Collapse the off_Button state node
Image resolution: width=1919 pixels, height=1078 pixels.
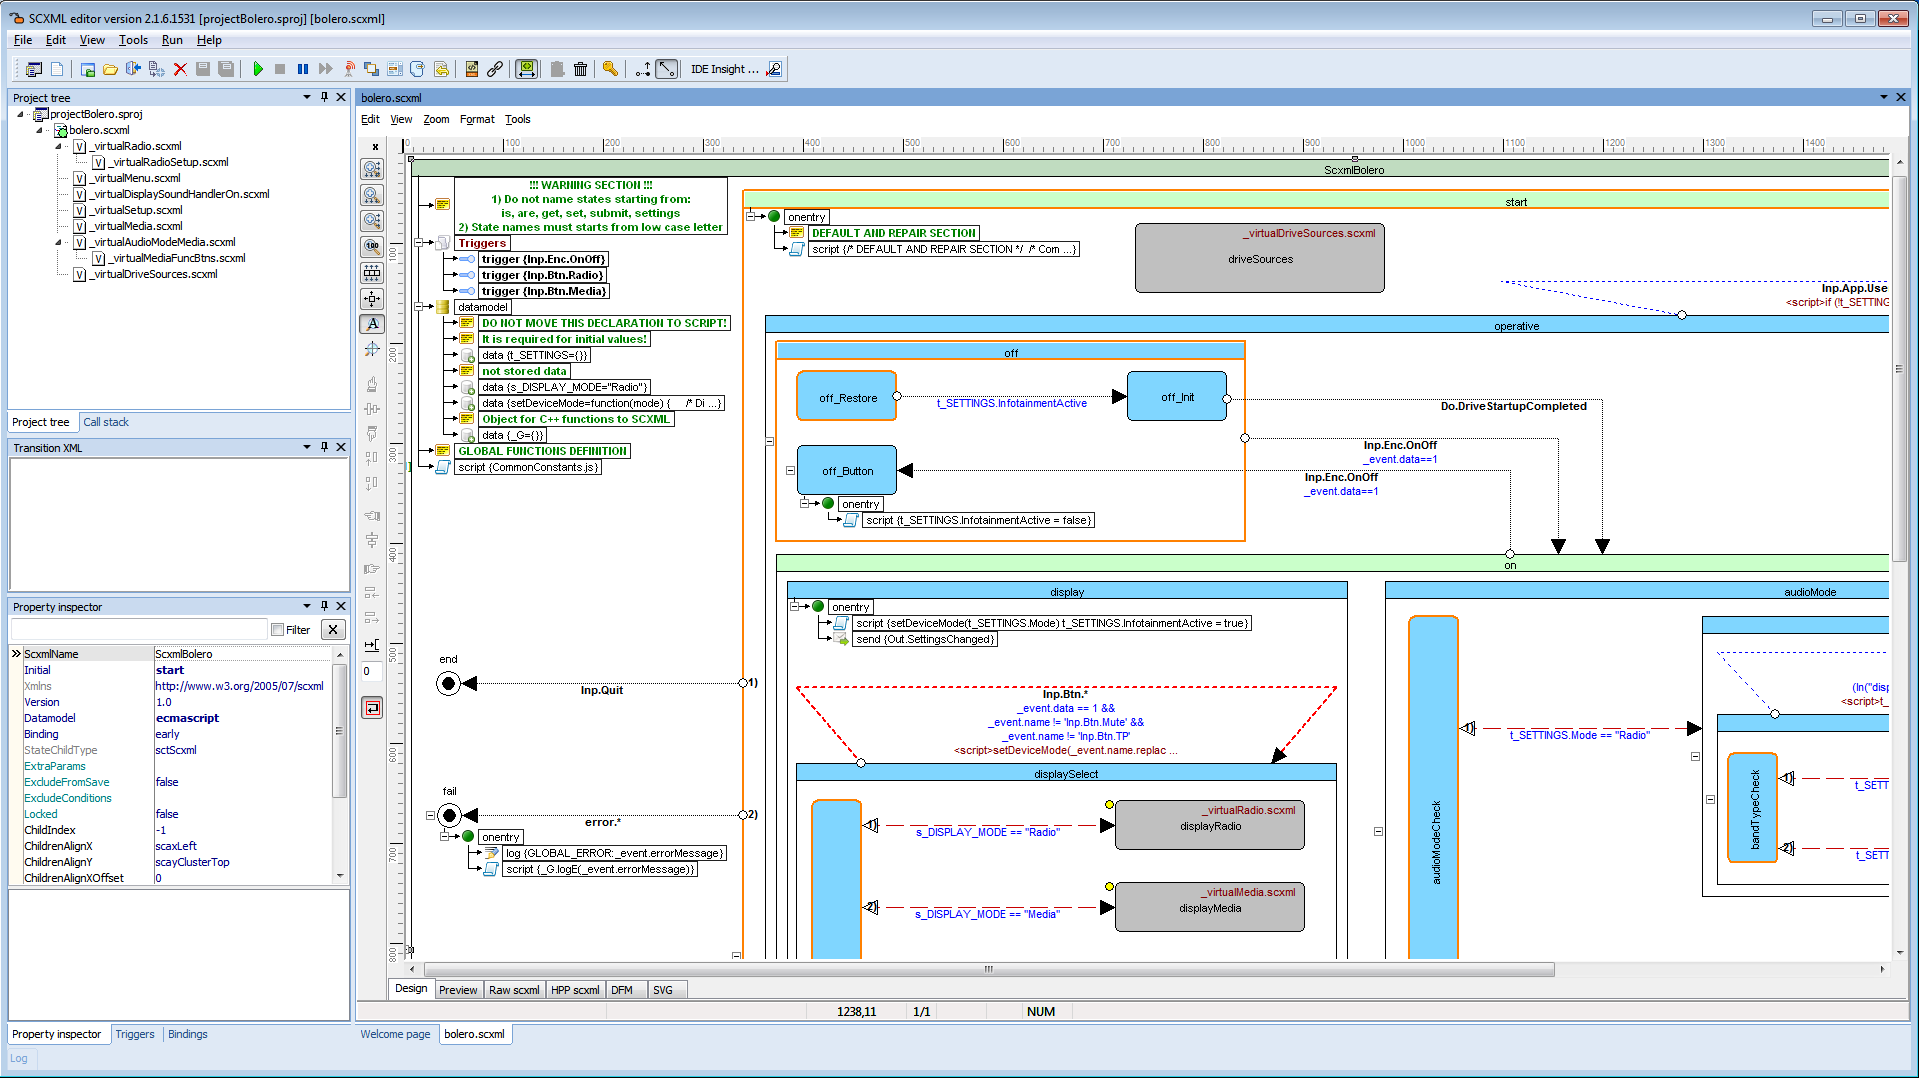pyautogui.click(x=790, y=470)
